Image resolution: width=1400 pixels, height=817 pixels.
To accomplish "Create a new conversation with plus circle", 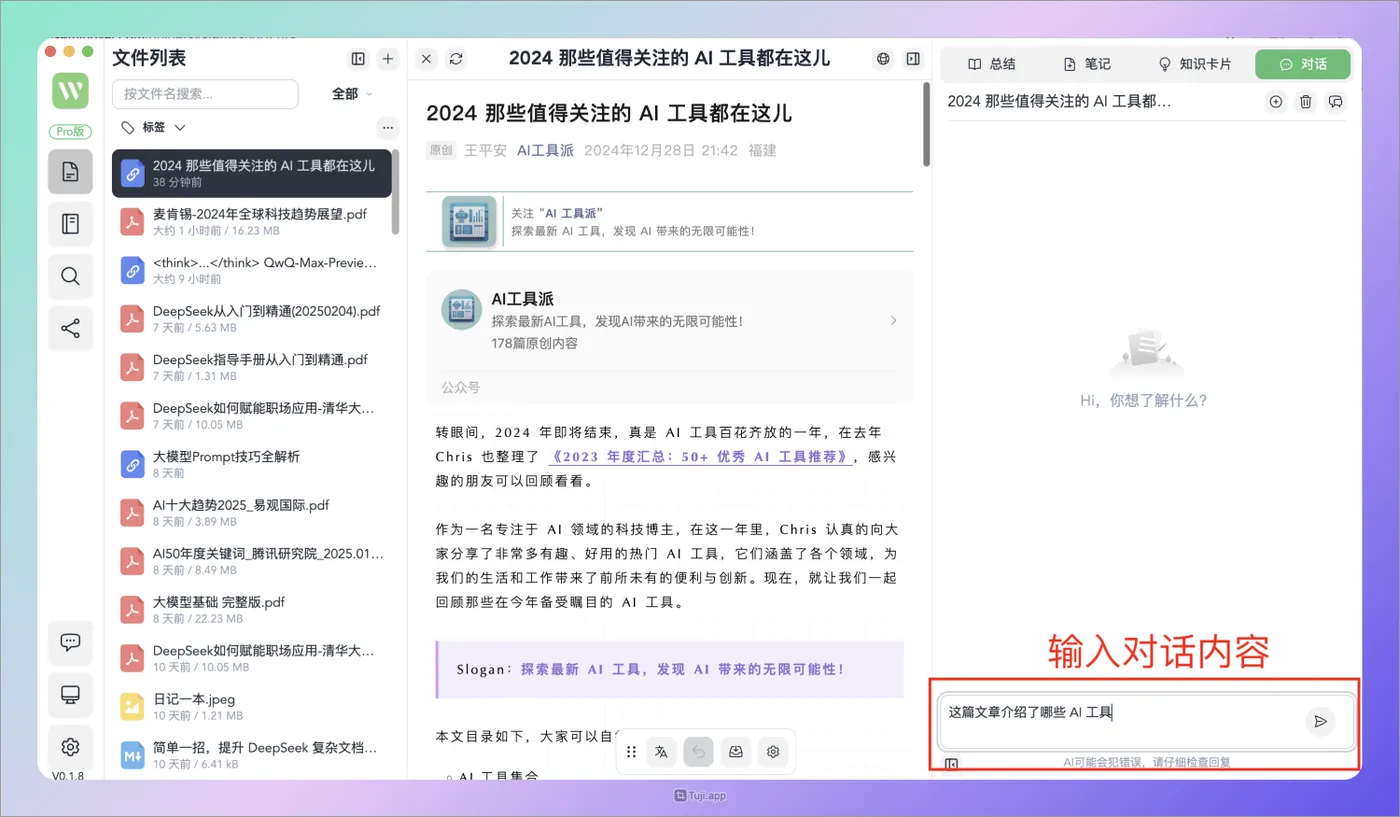I will (x=1275, y=101).
